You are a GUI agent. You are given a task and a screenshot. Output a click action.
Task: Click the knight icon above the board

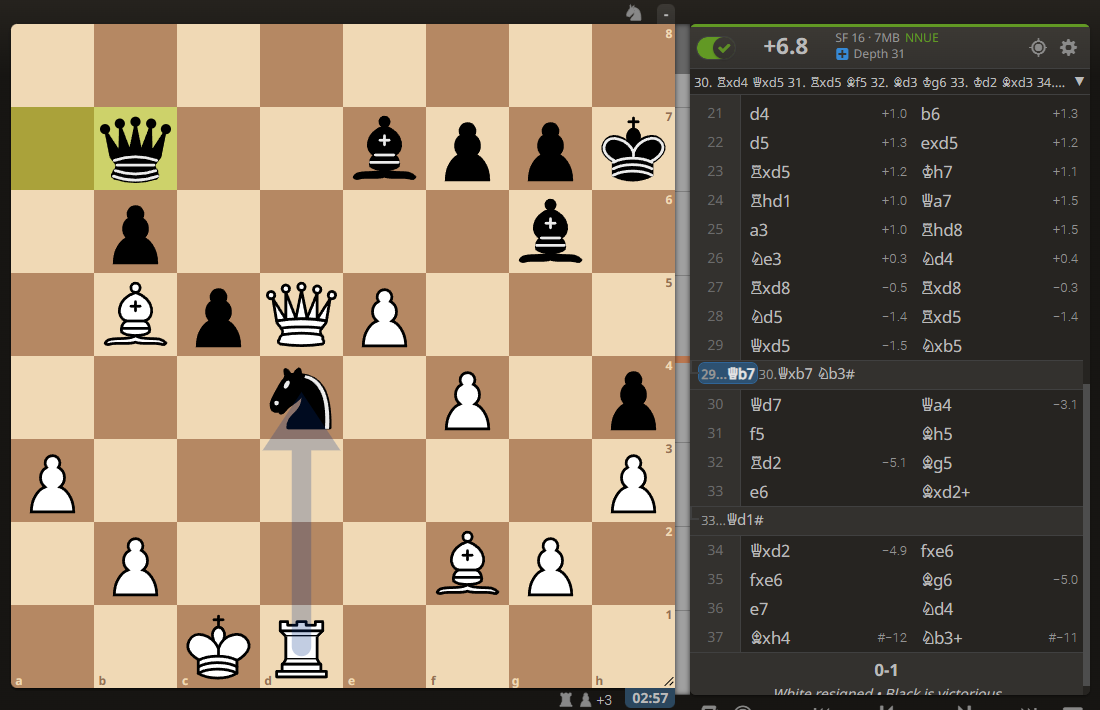pos(634,13)
